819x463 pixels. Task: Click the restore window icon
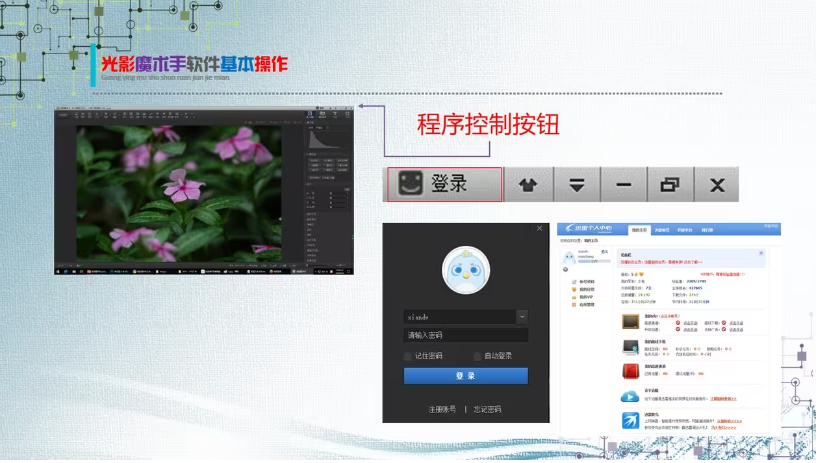pyautogui.click(x=669, y=185)
